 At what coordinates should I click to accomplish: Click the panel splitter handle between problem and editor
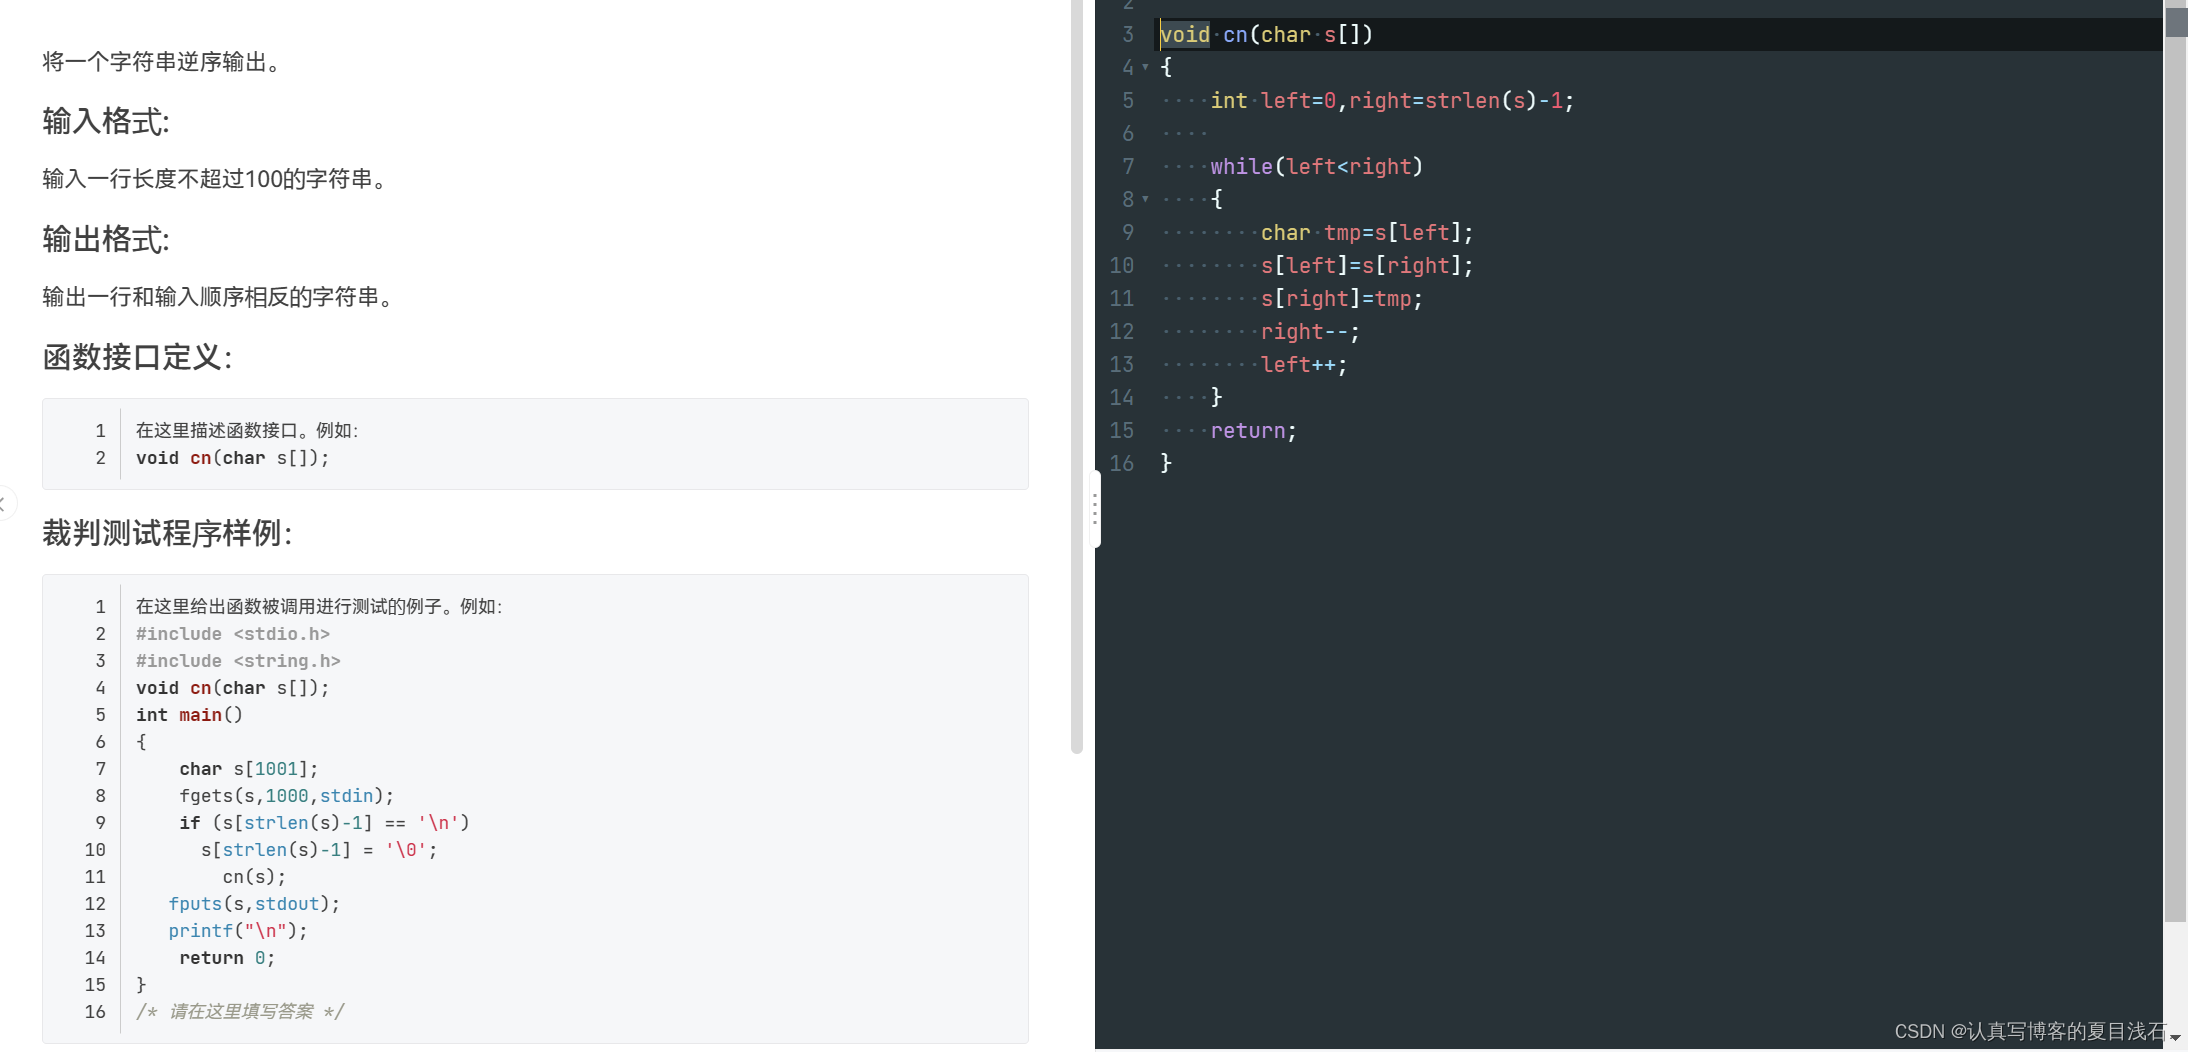pyautogui.click(x=1095, y=510)
